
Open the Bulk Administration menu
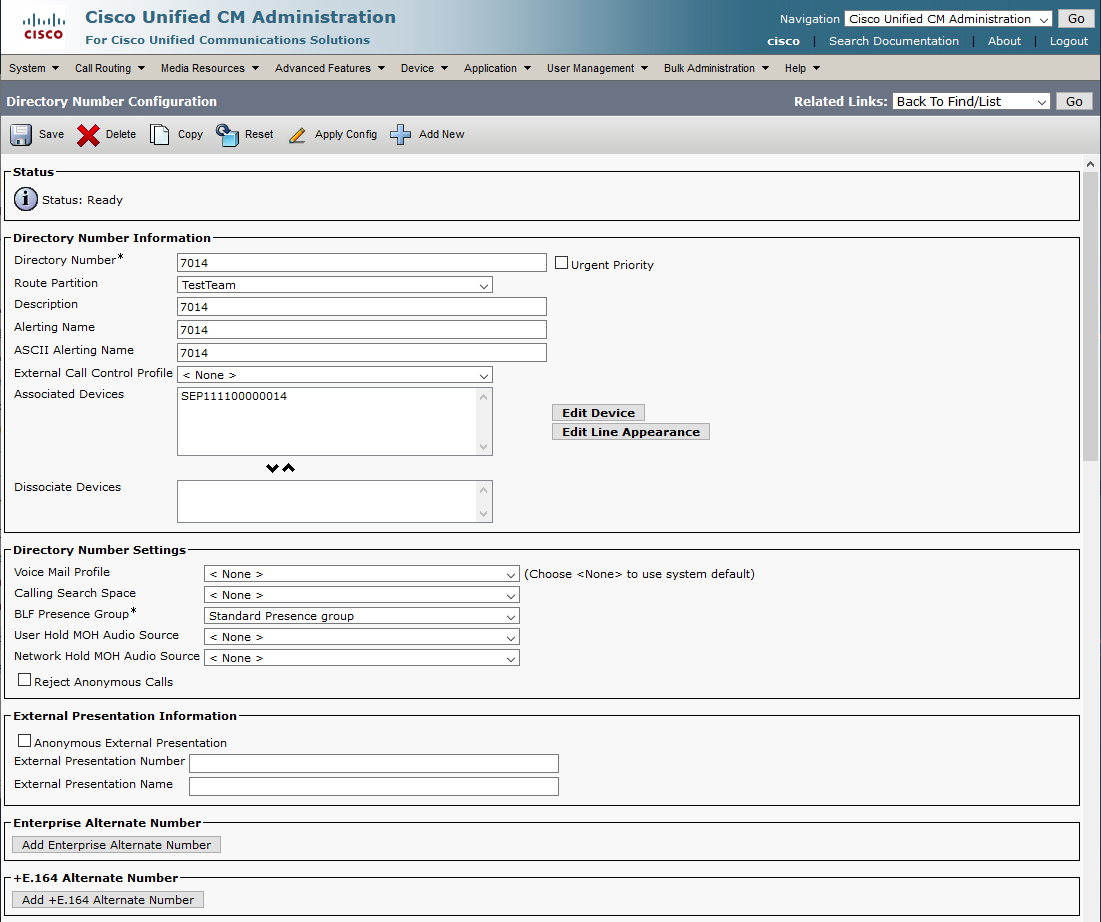(716, 68)
